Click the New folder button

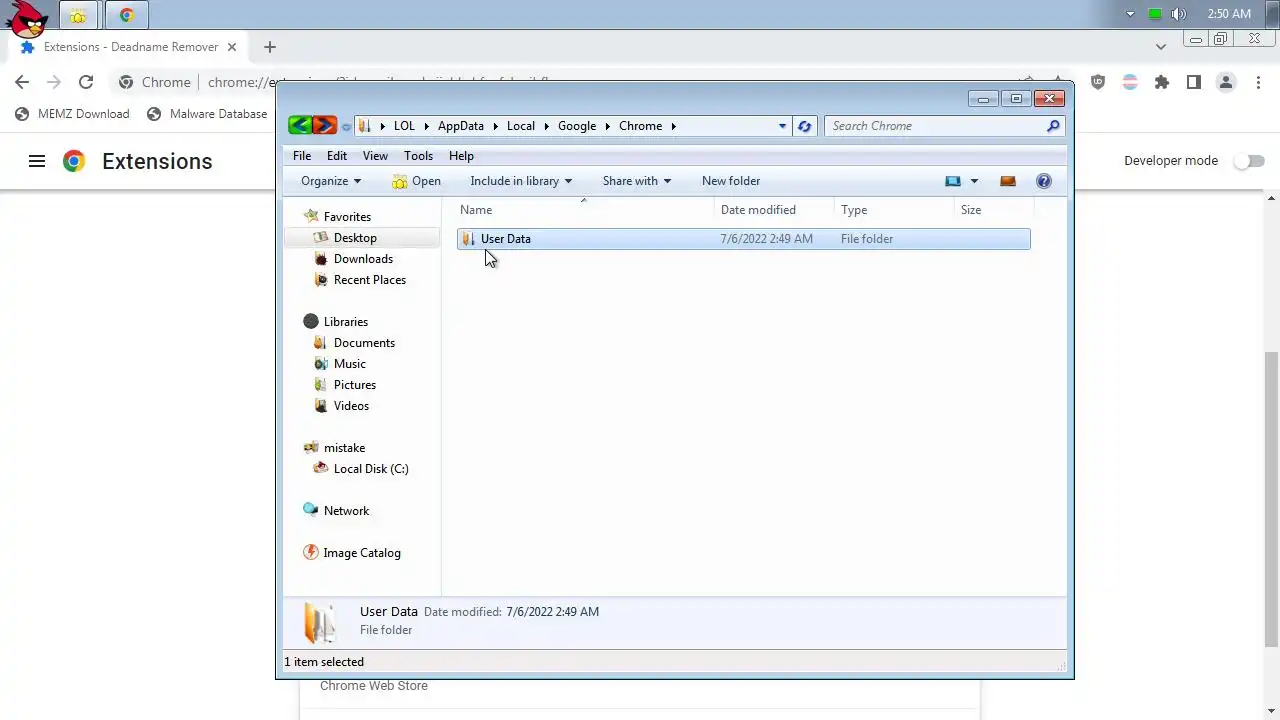tap(731, 181)
